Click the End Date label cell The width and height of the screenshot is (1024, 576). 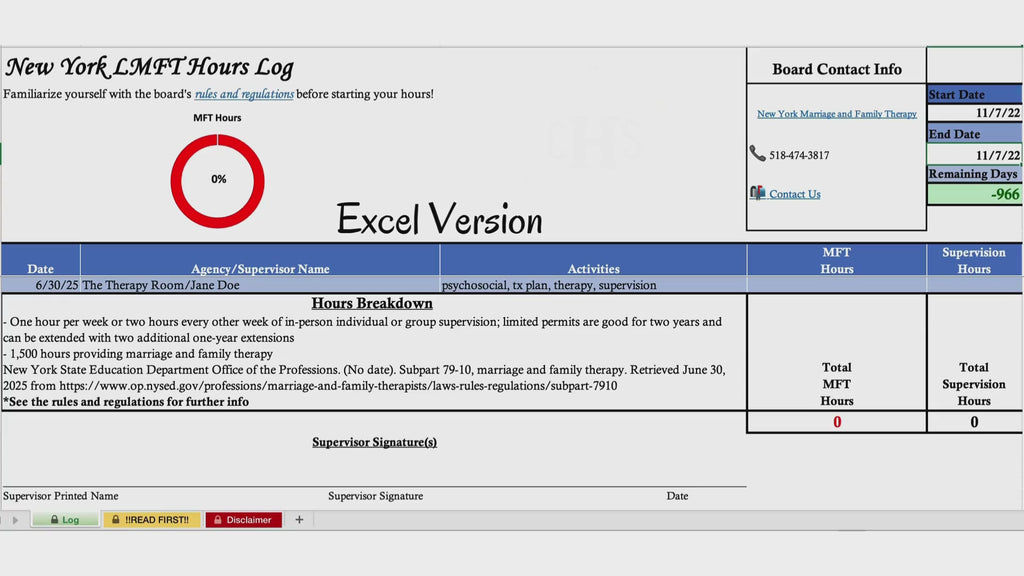coord(974,134)
